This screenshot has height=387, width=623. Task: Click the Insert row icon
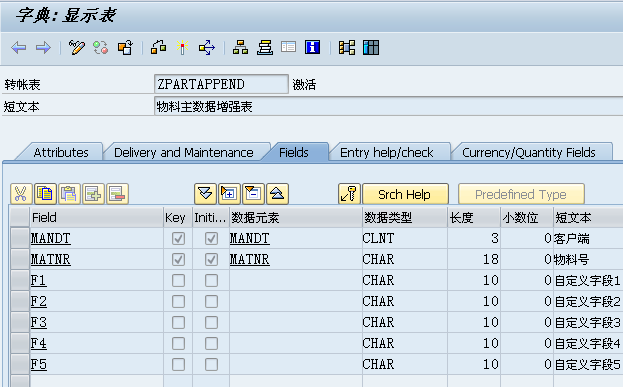pyautogui.click(x=93, y=194)
